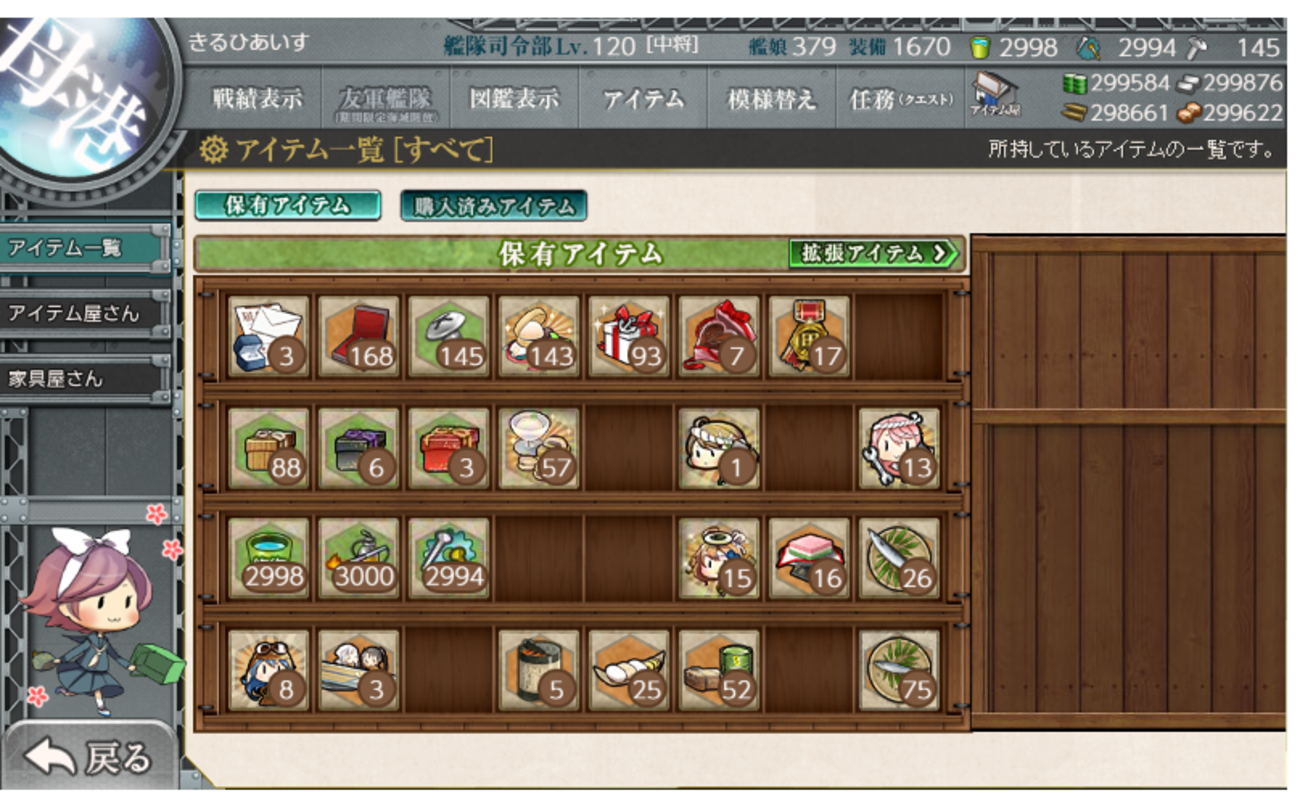1300x801 pixels.
Task: Click the saury fish item showing 75
Action: (x=899, y=669)
